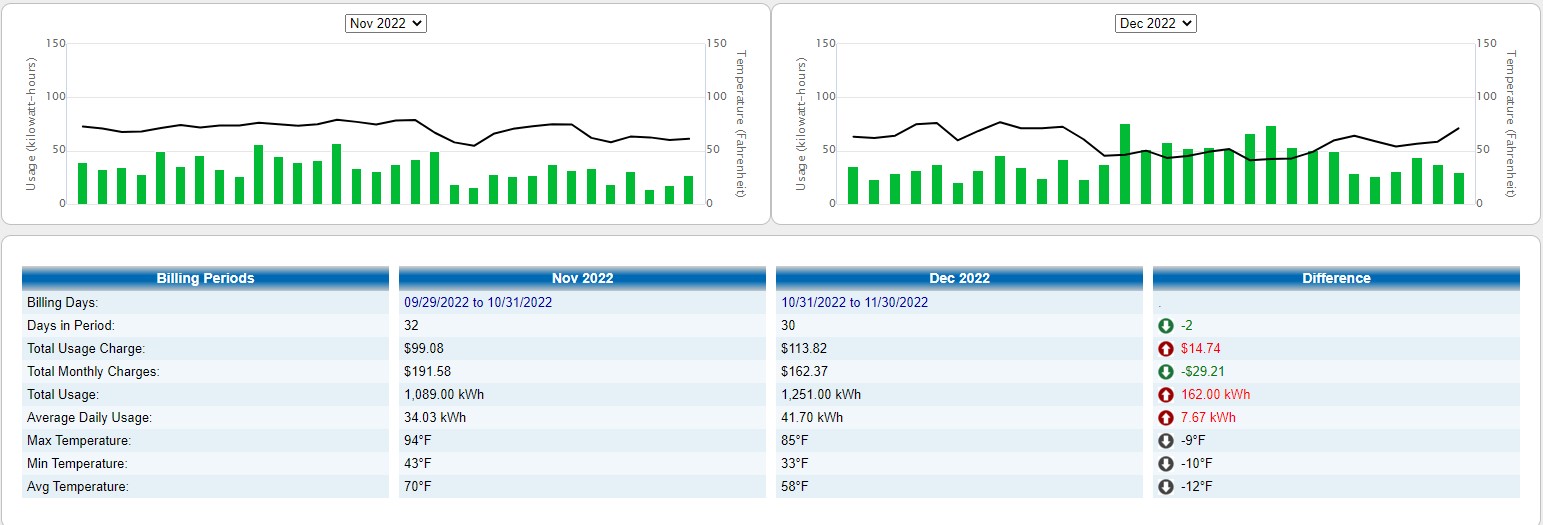Click the Min Temperature row label
1543x525 pixels.
[78, 464]
